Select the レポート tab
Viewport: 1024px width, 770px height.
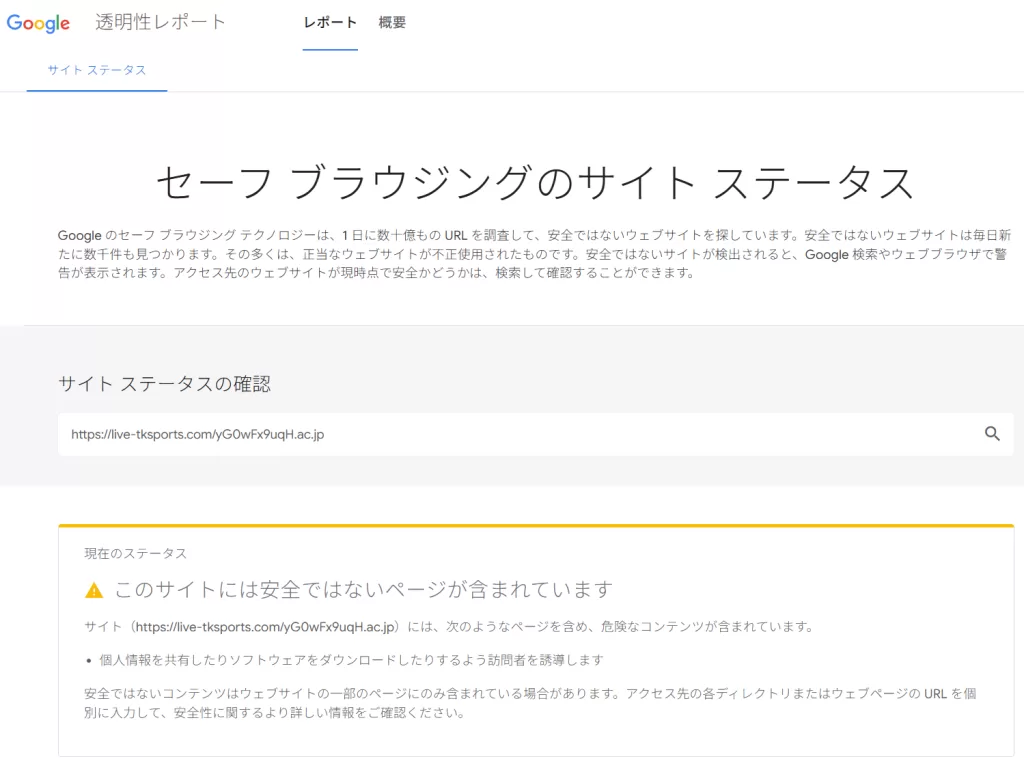coord(330,22)
